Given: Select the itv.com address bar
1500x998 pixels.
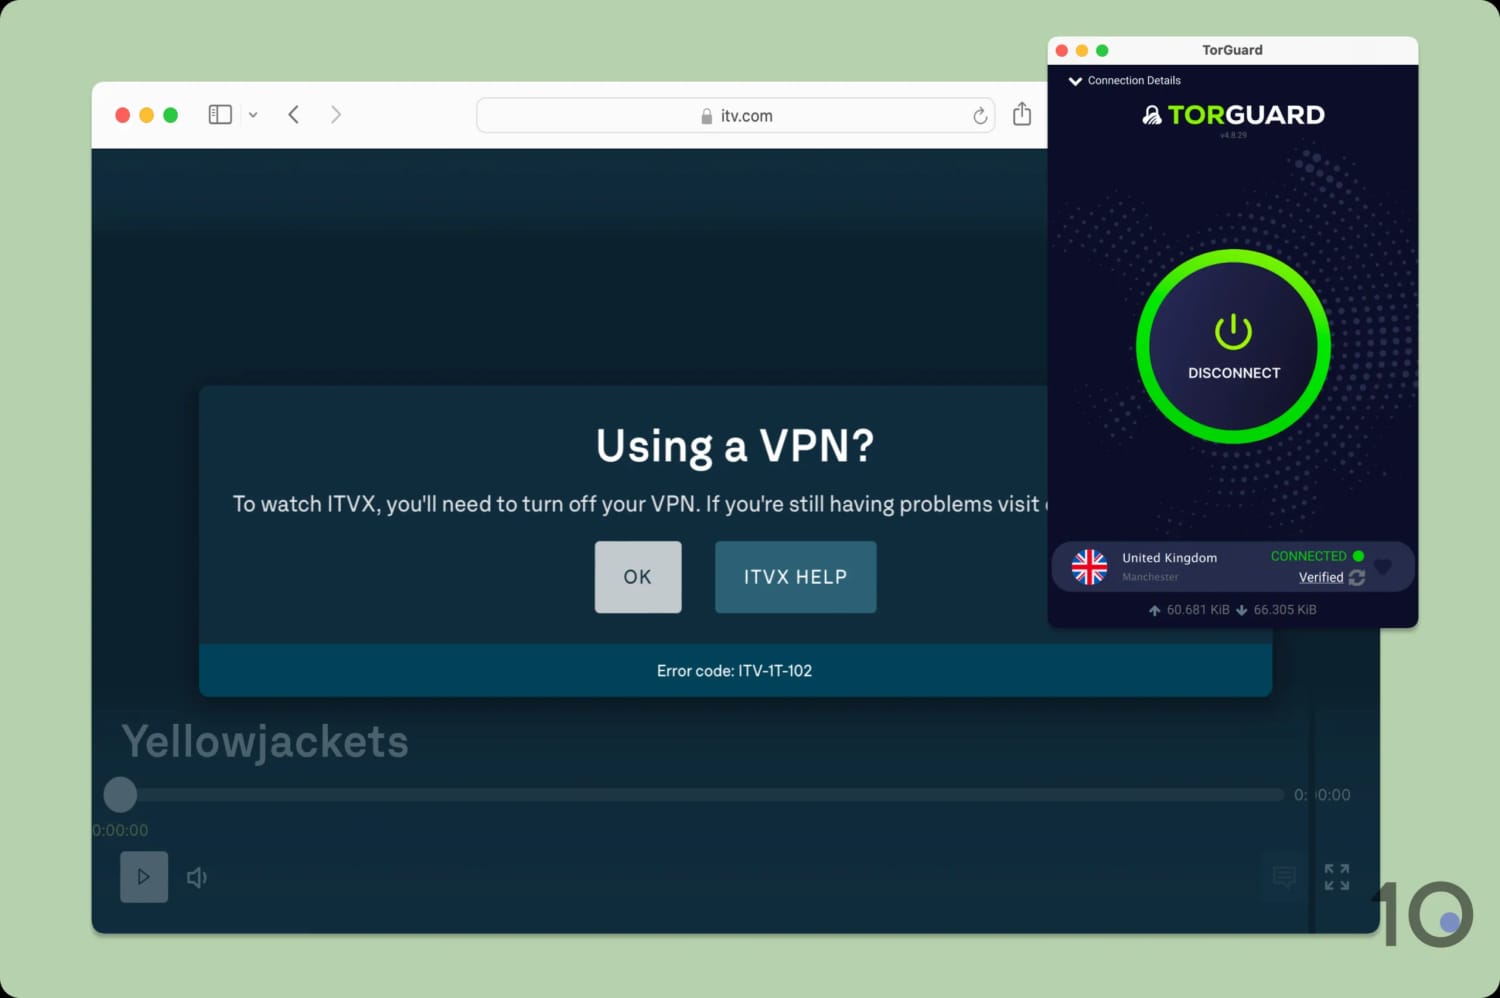Looking at the screenshot, I should 735,115.
